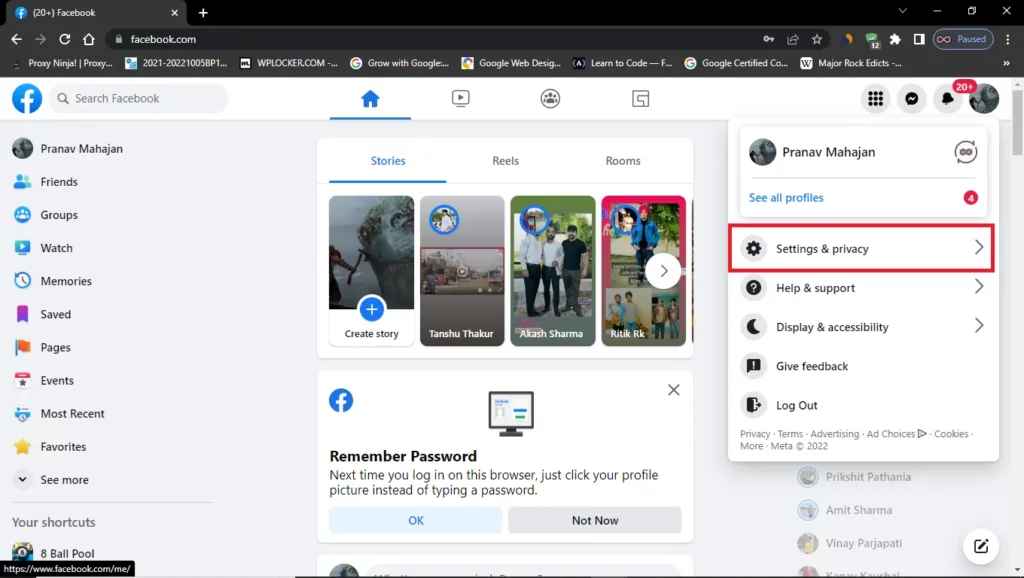Viewport: 1024px width, 578px height.
Task: Expand the Settings & privacy submenu
Action: pyautogui.click(x=861, y=248)
